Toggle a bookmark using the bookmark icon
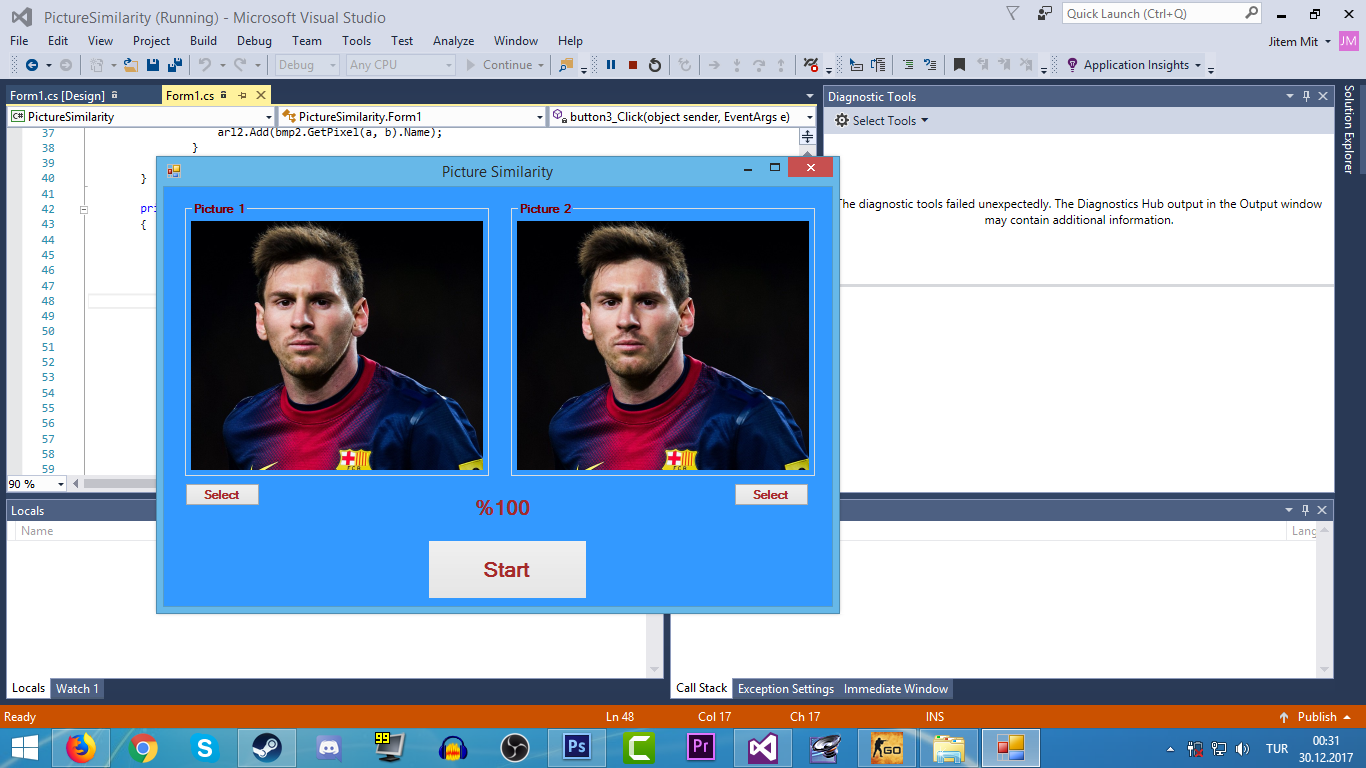This screenshot has height=768, width=1366. [959, 65]
